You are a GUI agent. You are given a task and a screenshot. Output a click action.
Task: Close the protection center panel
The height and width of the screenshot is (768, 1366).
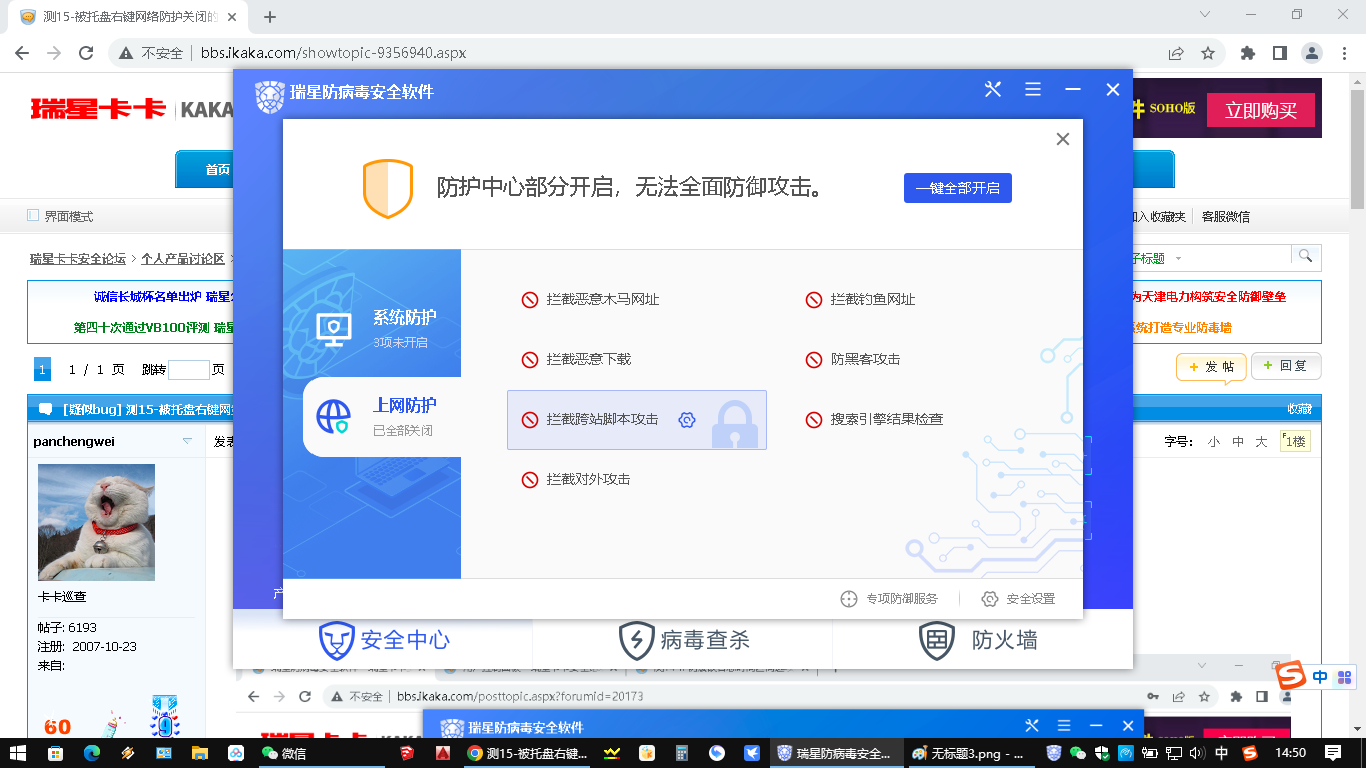click(x=1063, y=139)
